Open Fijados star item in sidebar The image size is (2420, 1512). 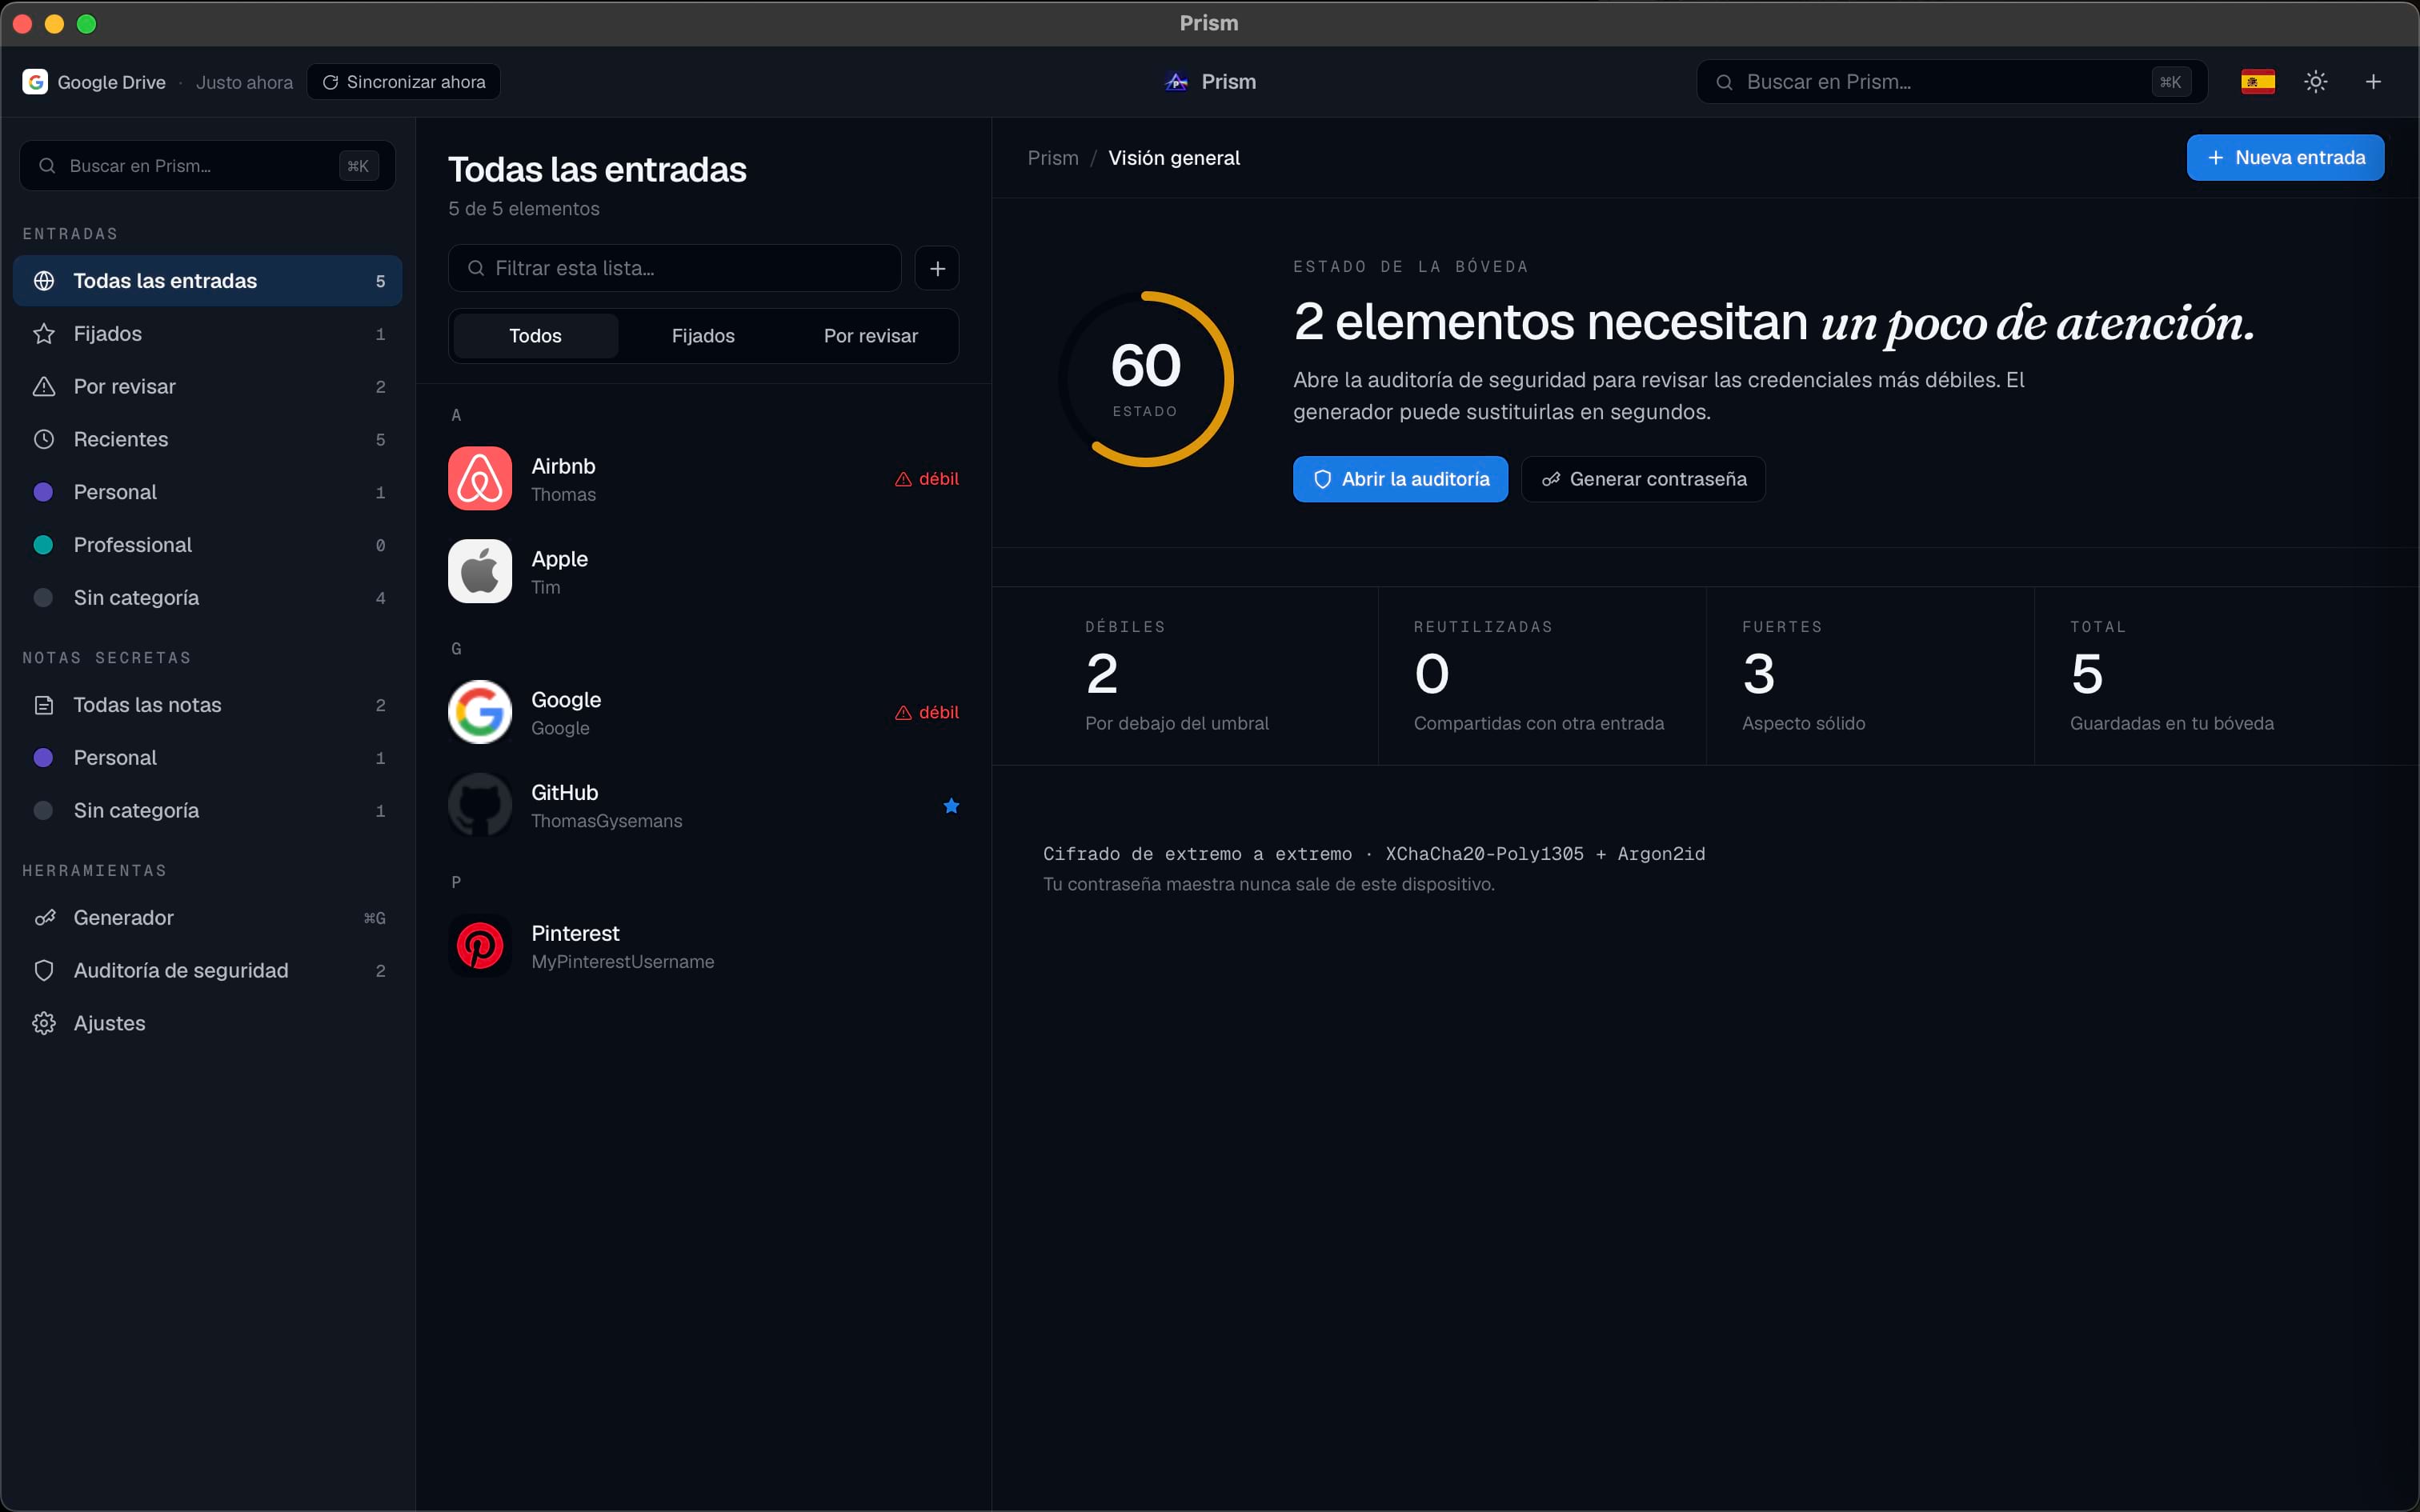(207, 334)
